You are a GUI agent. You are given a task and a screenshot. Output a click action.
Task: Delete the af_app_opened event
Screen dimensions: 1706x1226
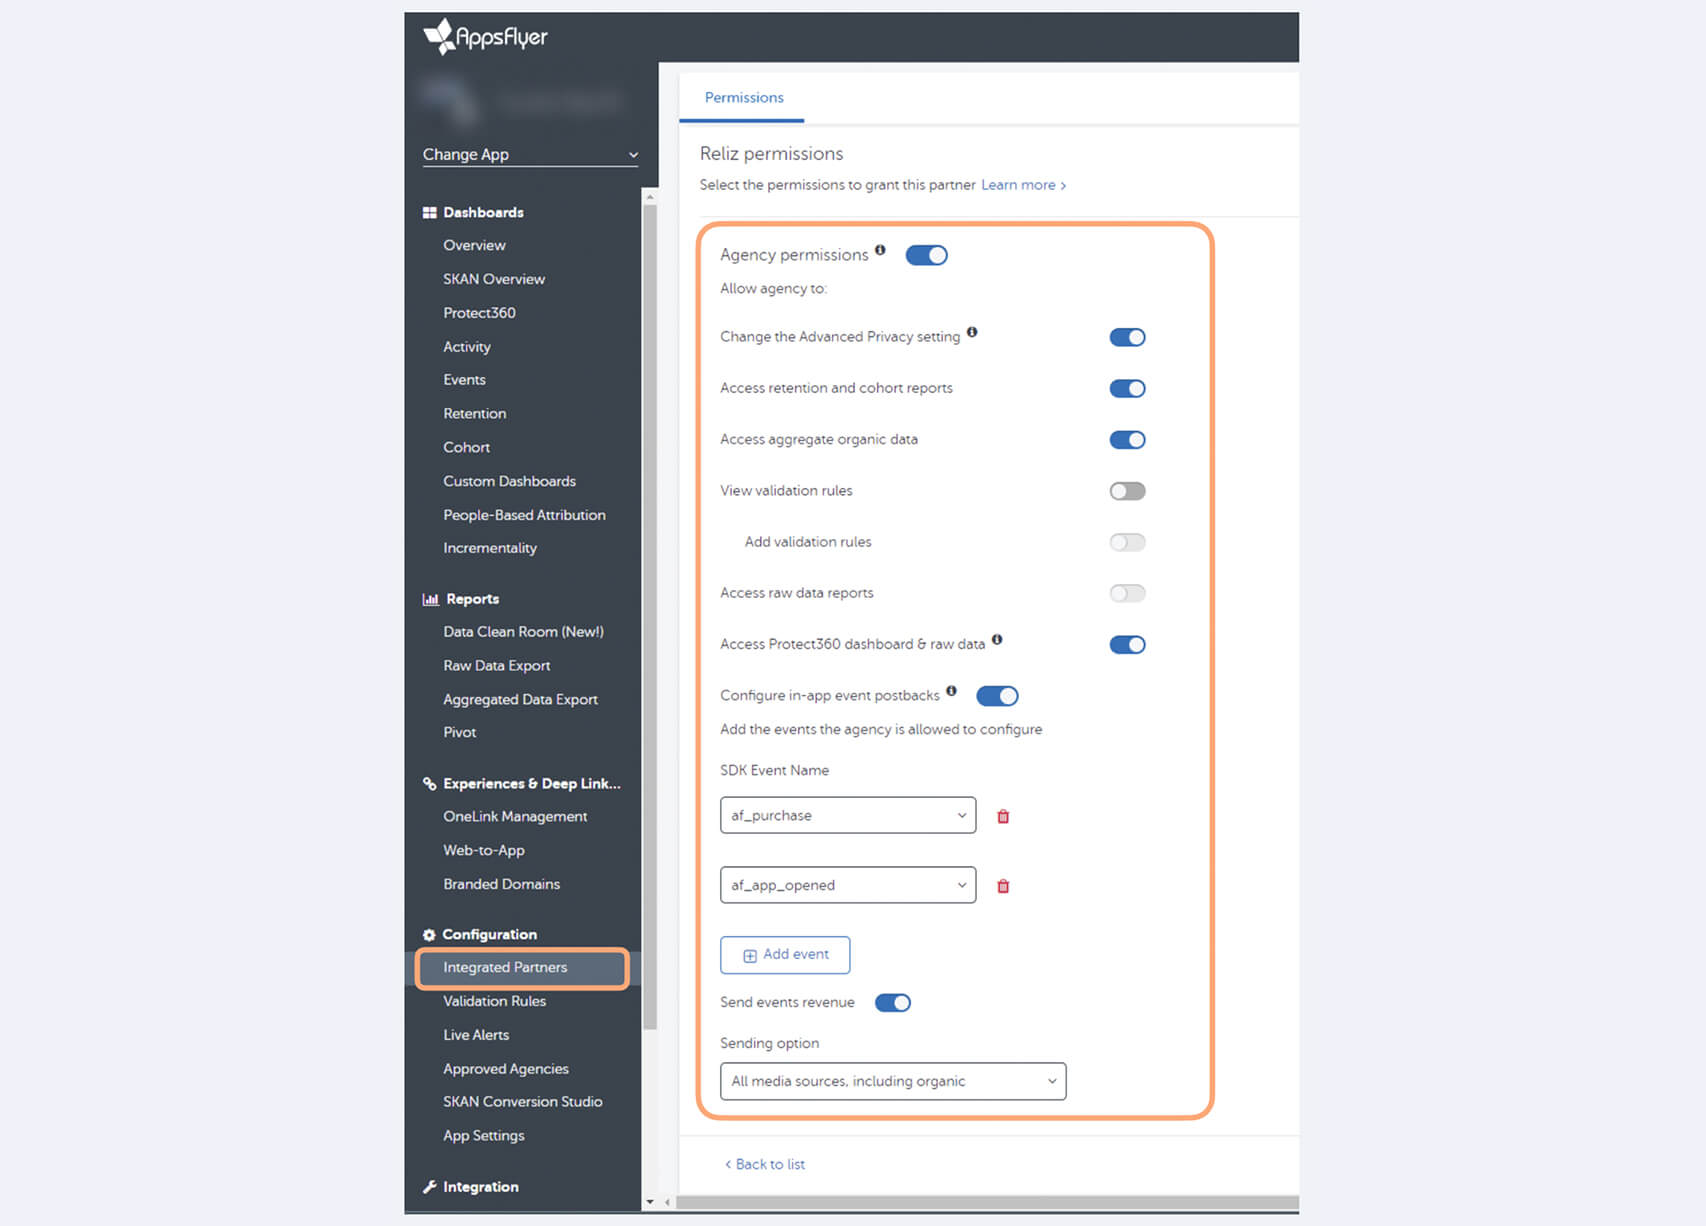[1003, 887]
